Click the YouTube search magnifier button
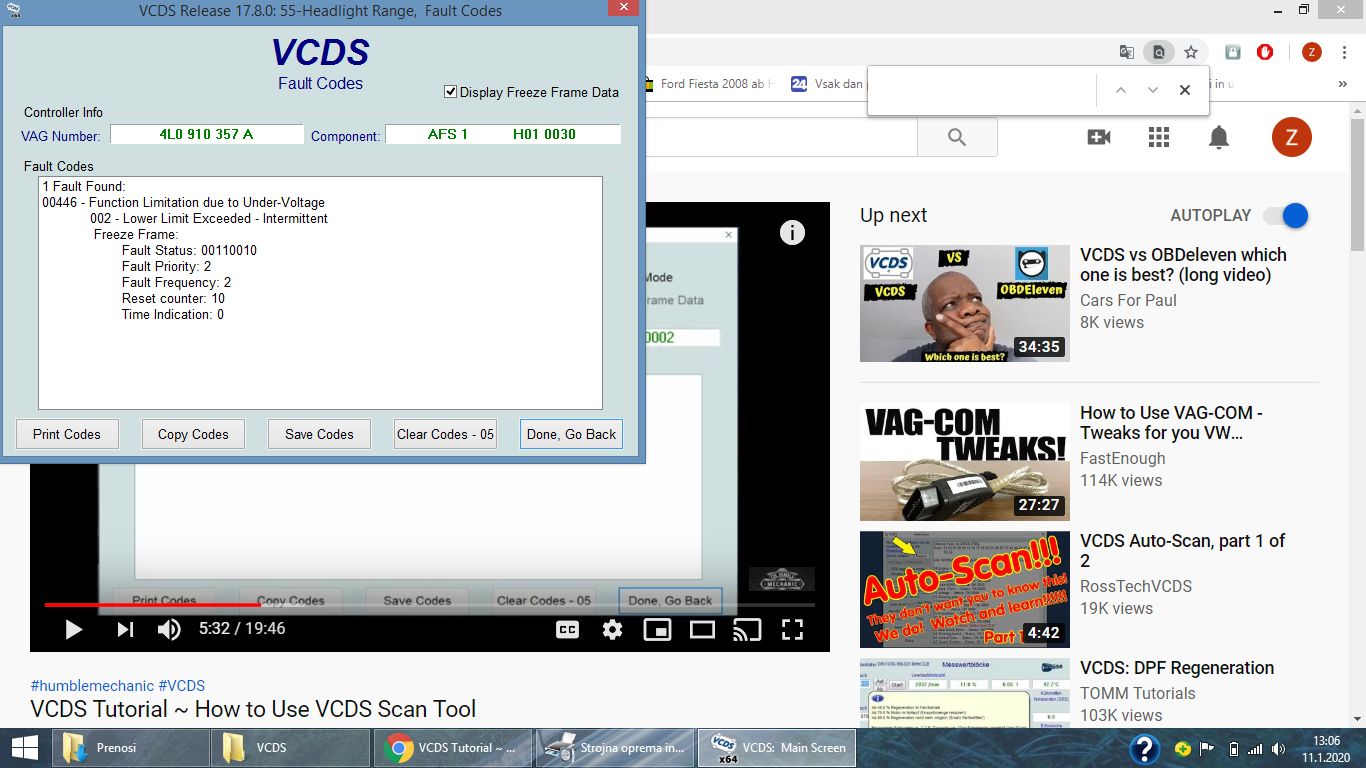 957,137
